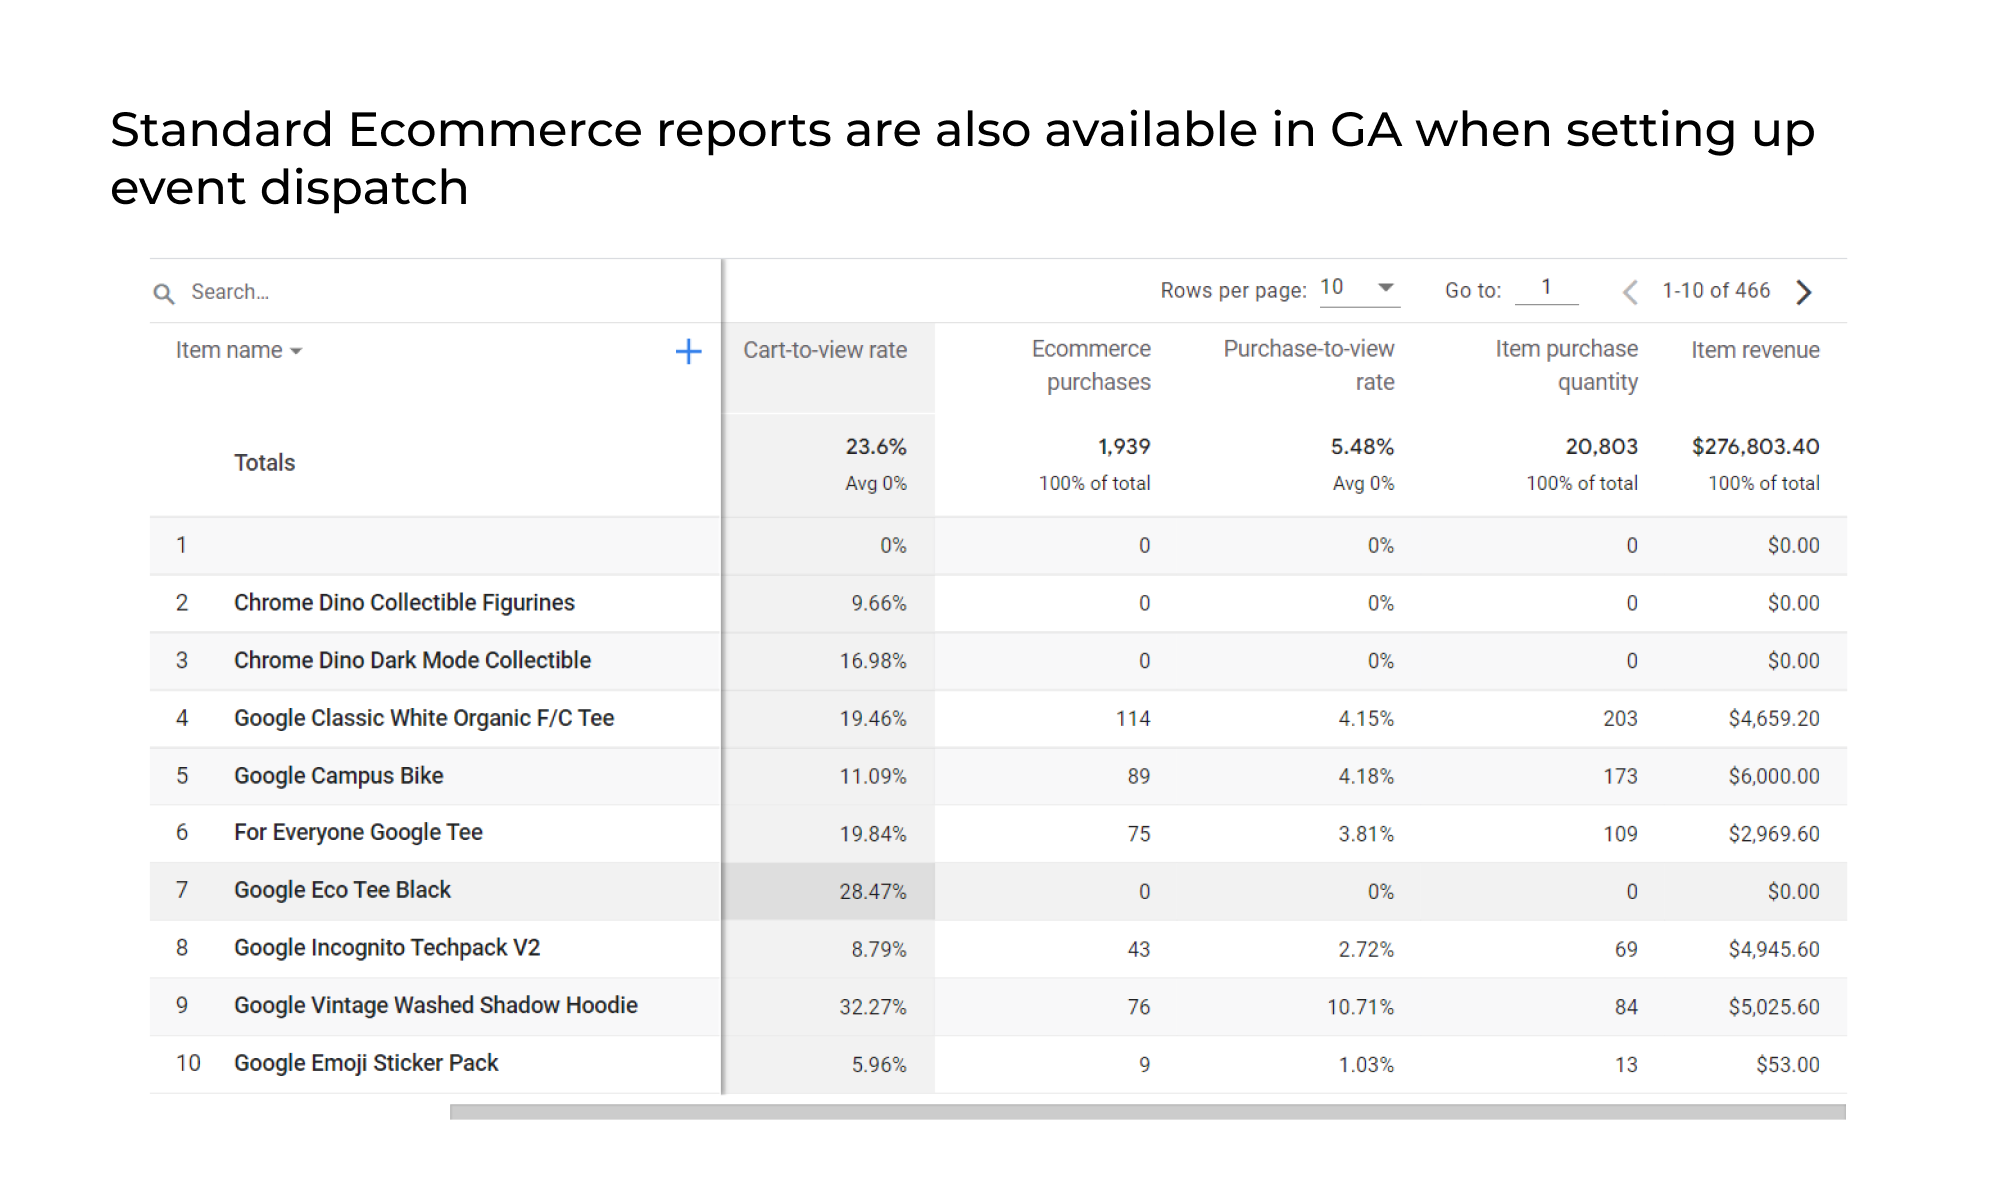Image resolution: width=2000 pixels, height=1200 pixels.
Task: Open the Rows per page dropdown
Action: pyautogui.click(x=1359, y=288)
